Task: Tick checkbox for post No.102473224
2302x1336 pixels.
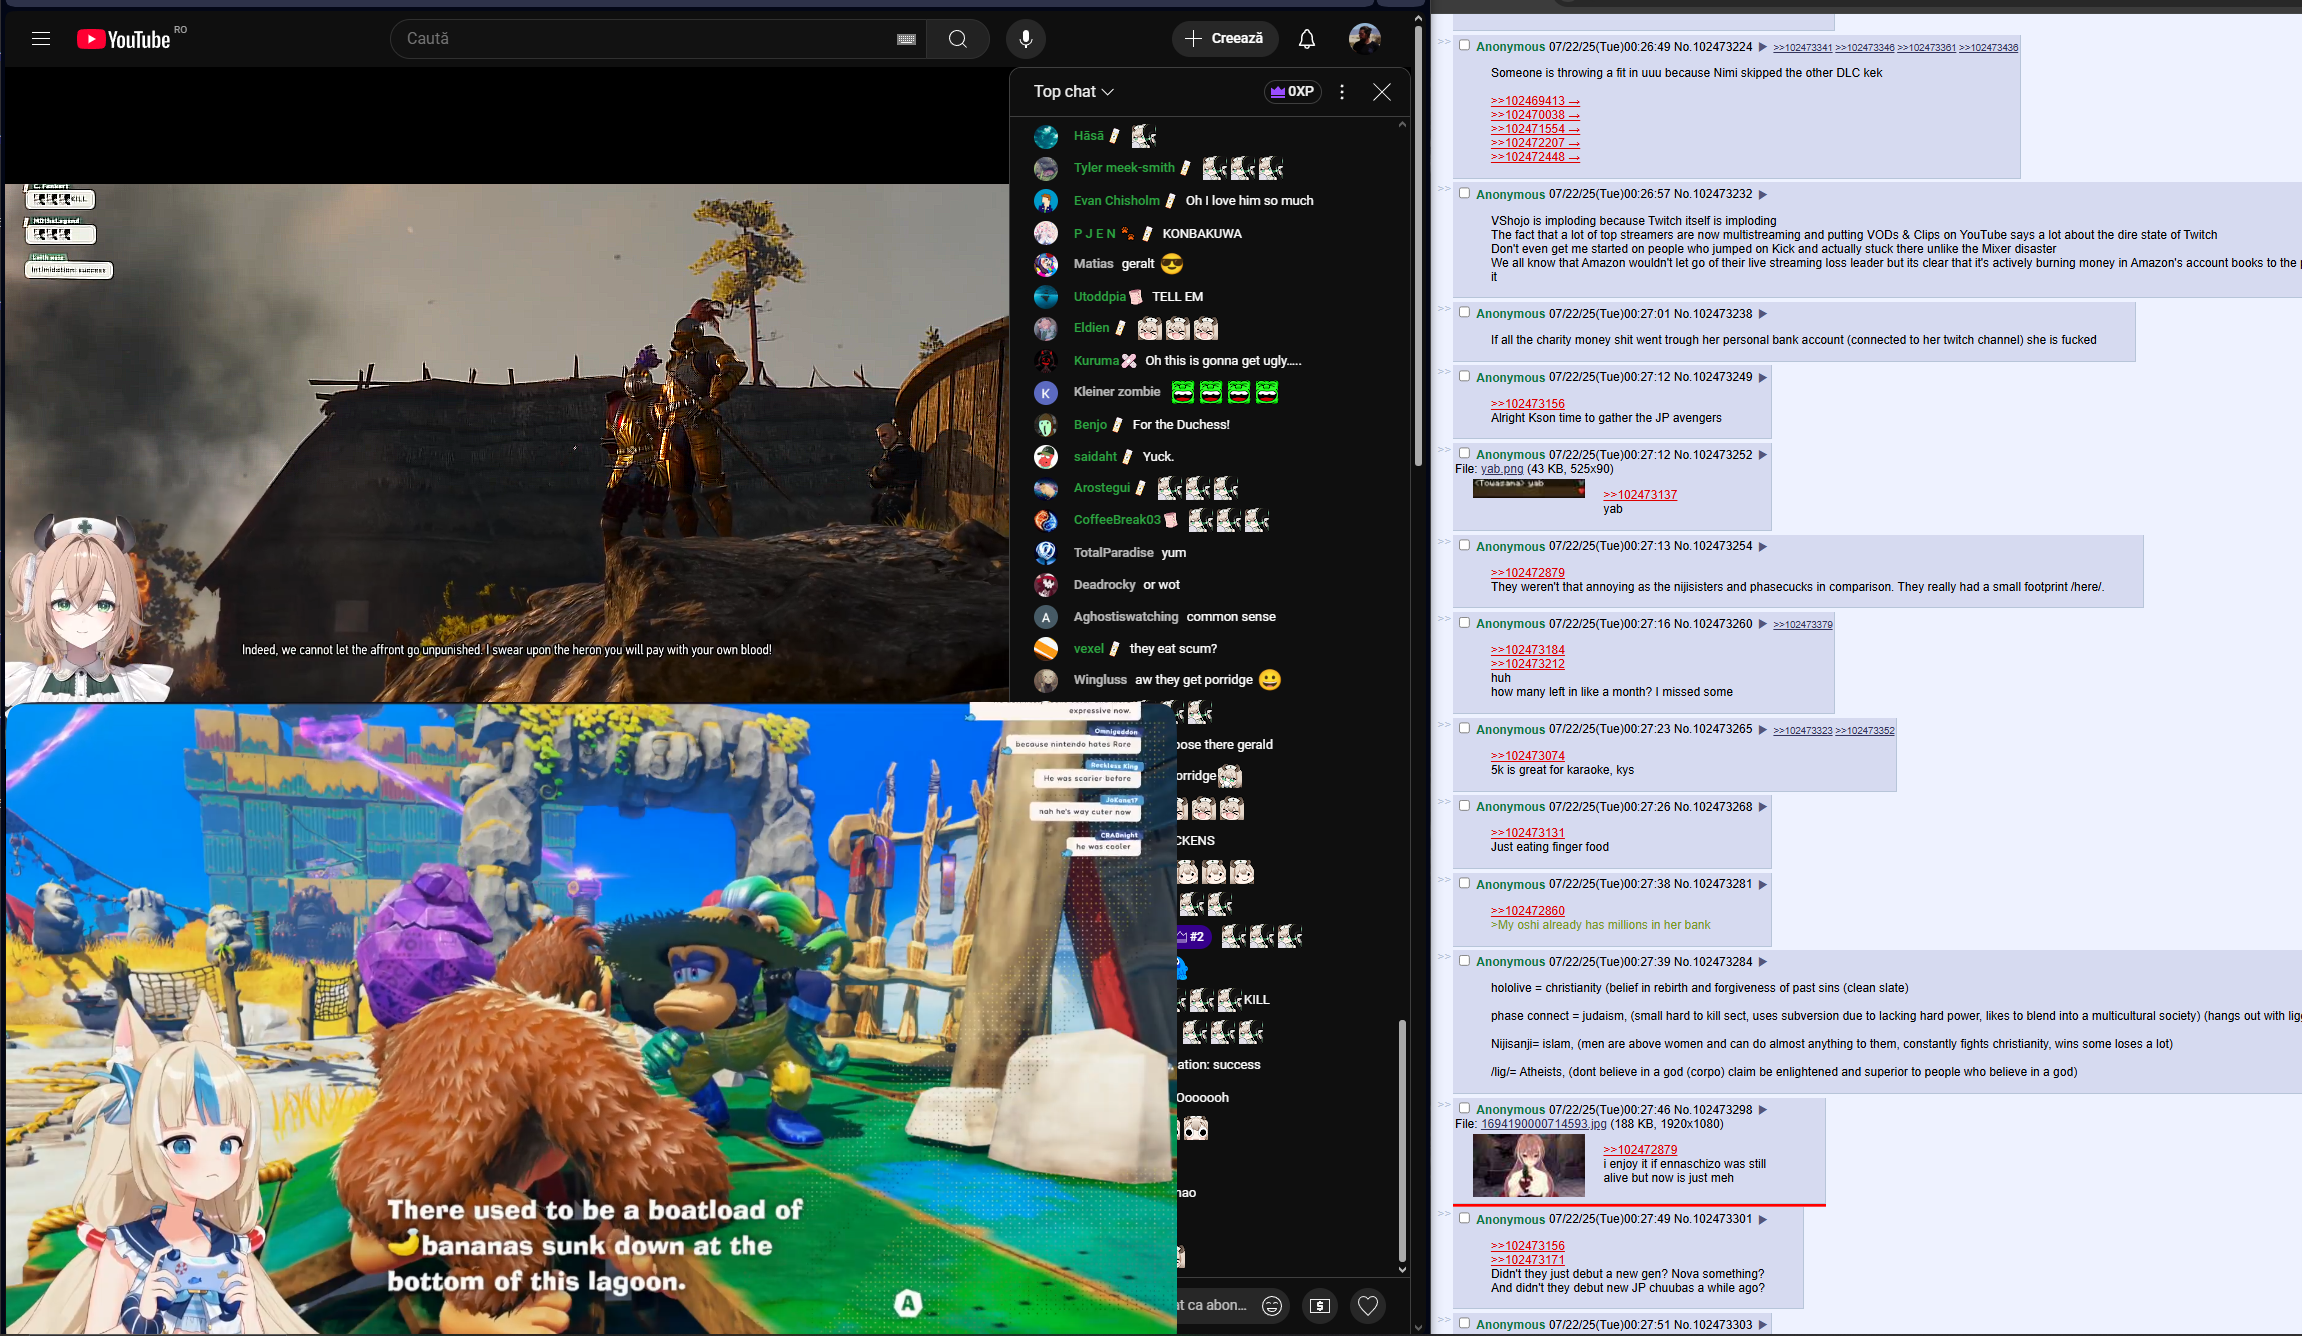Action: tap(1465, 45)
